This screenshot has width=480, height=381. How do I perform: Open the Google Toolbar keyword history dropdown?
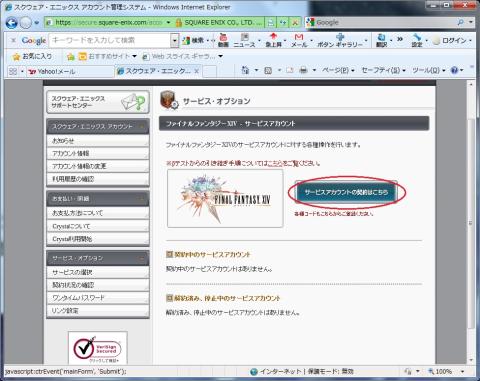175,41
